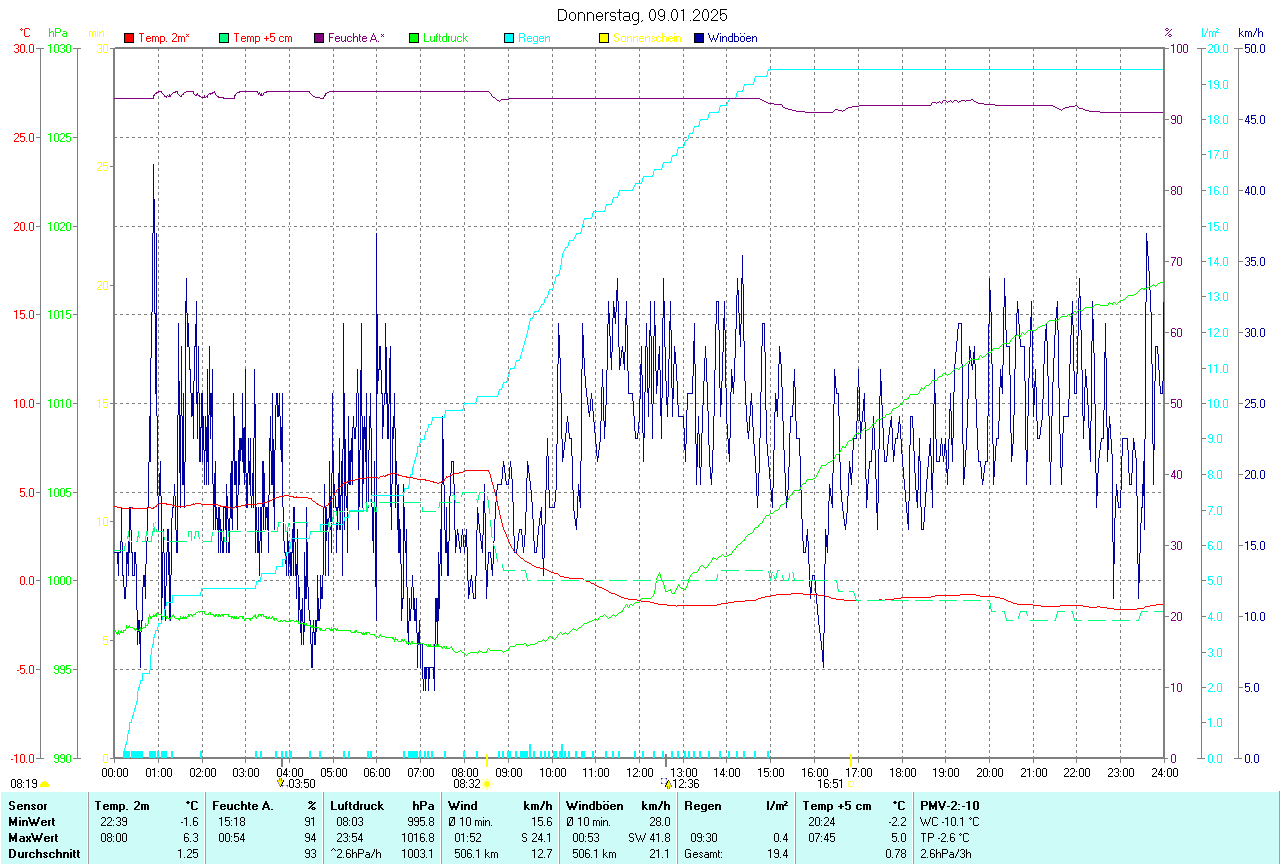Click the green Temp +5 cm legend swatch
The width and height of the screenshot is (1280, 864).
(224, 38)
